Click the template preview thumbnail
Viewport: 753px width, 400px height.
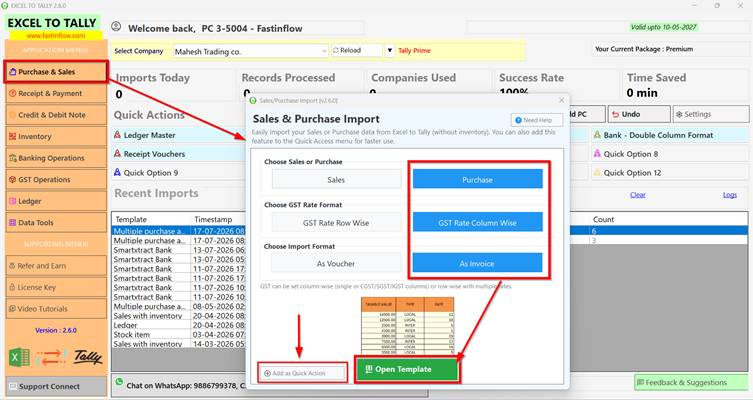click(x=407, y=326)
